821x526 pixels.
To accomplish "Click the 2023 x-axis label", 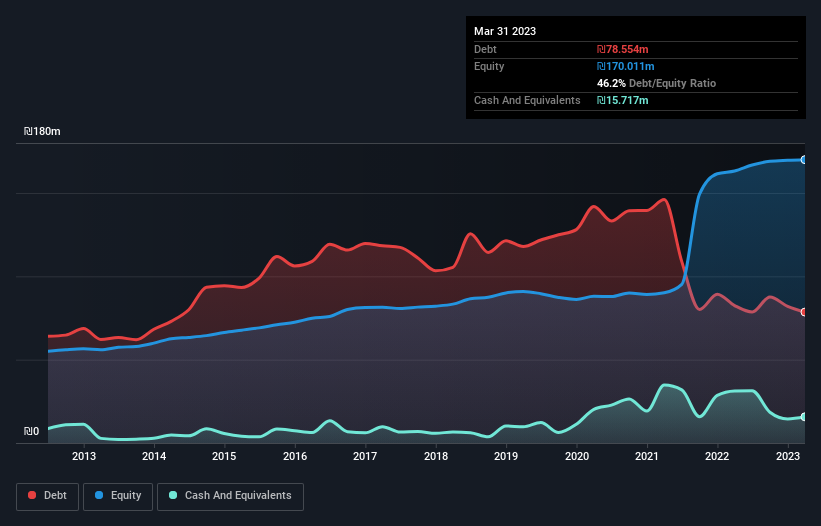I will click(787, 456).
